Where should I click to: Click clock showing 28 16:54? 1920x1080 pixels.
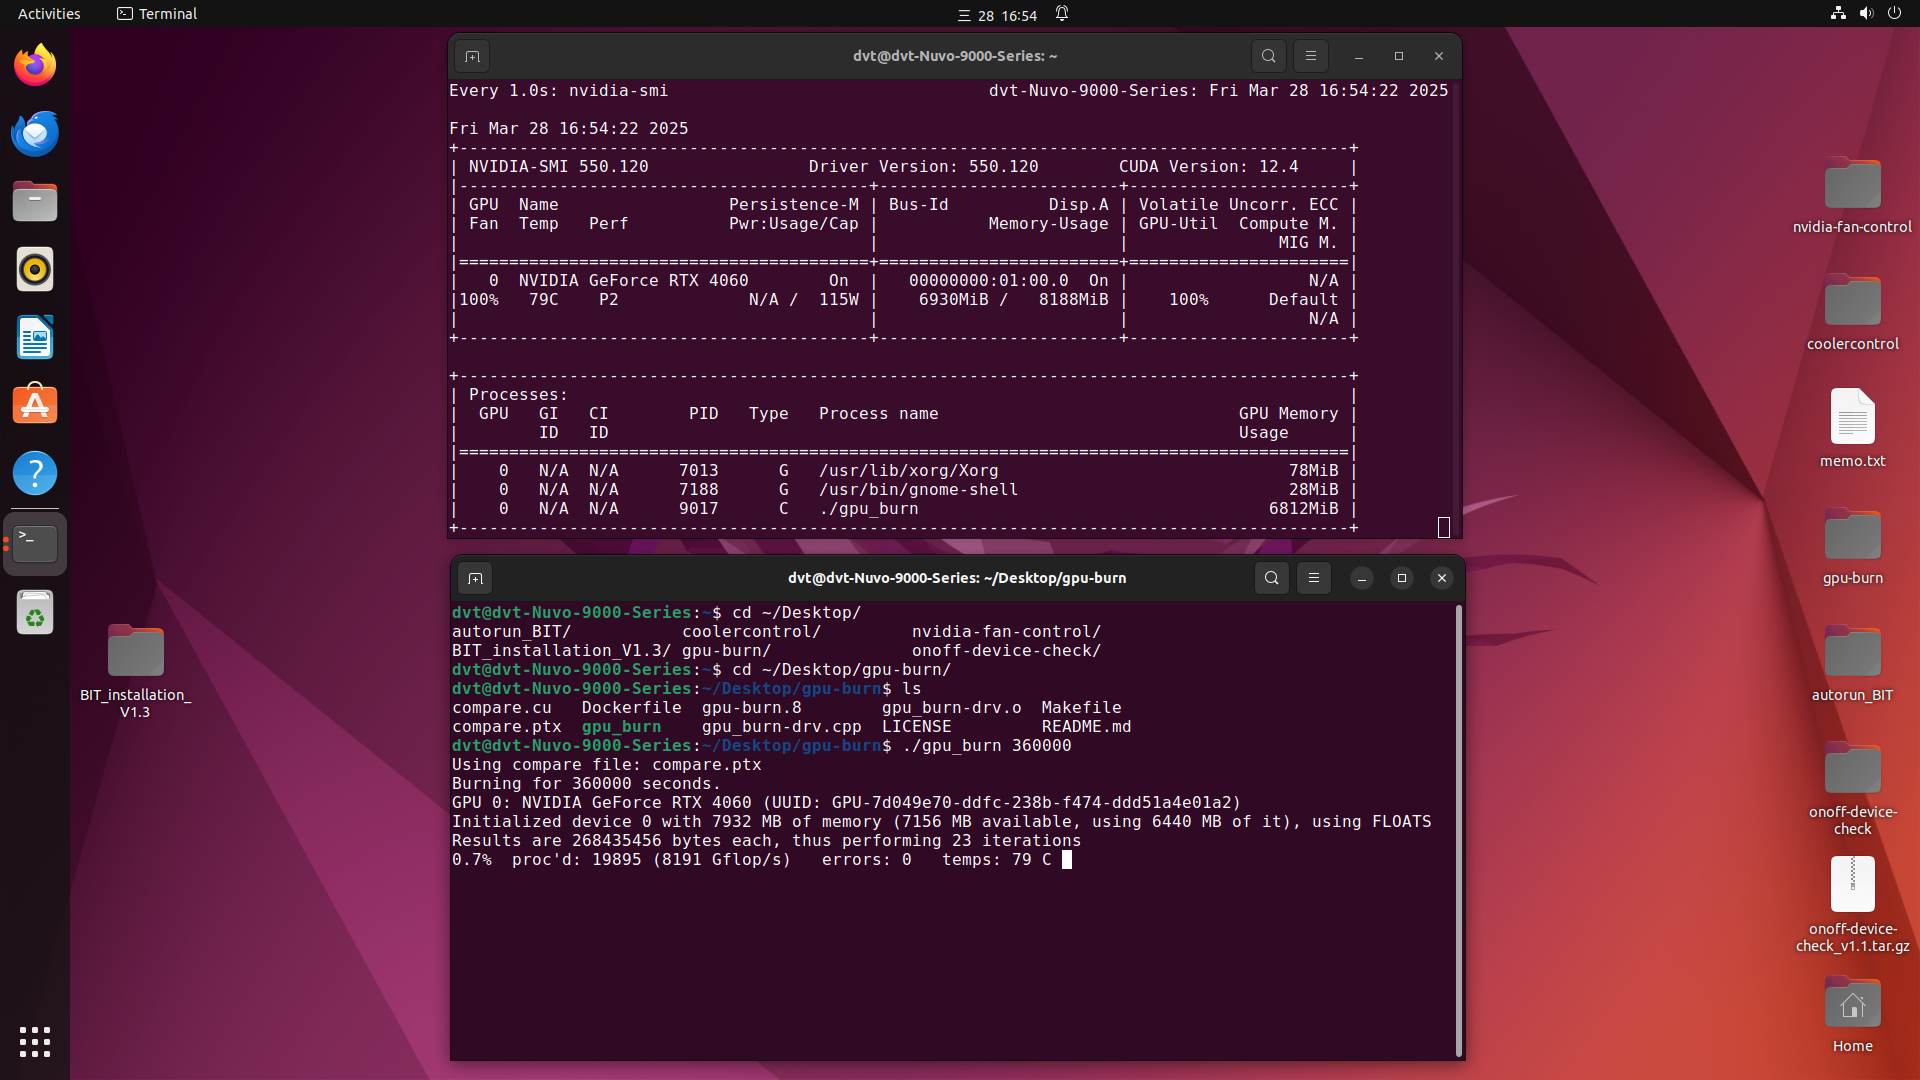click(x=1006, y=15)
